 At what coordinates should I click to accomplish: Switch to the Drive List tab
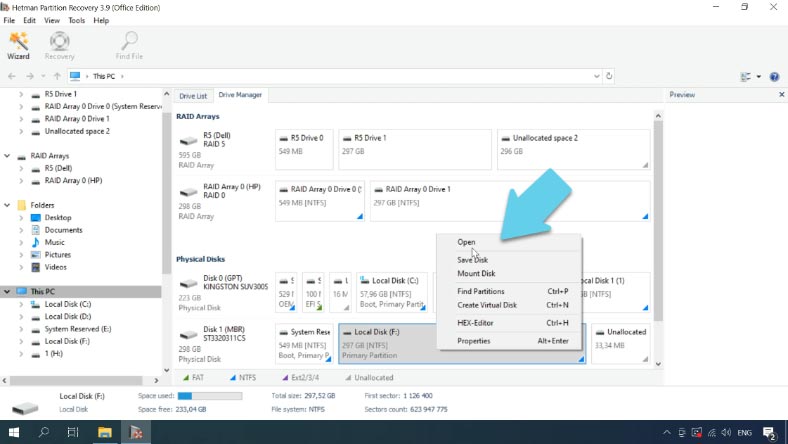[x=193, y=96]
